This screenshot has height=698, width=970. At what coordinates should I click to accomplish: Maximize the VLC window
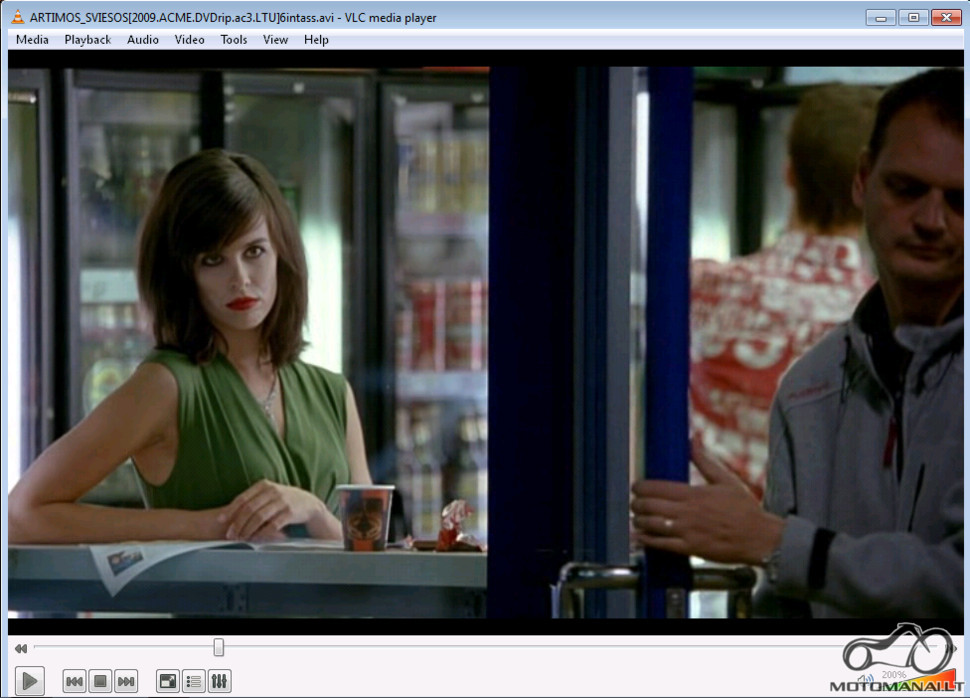(x=913, y=17)
